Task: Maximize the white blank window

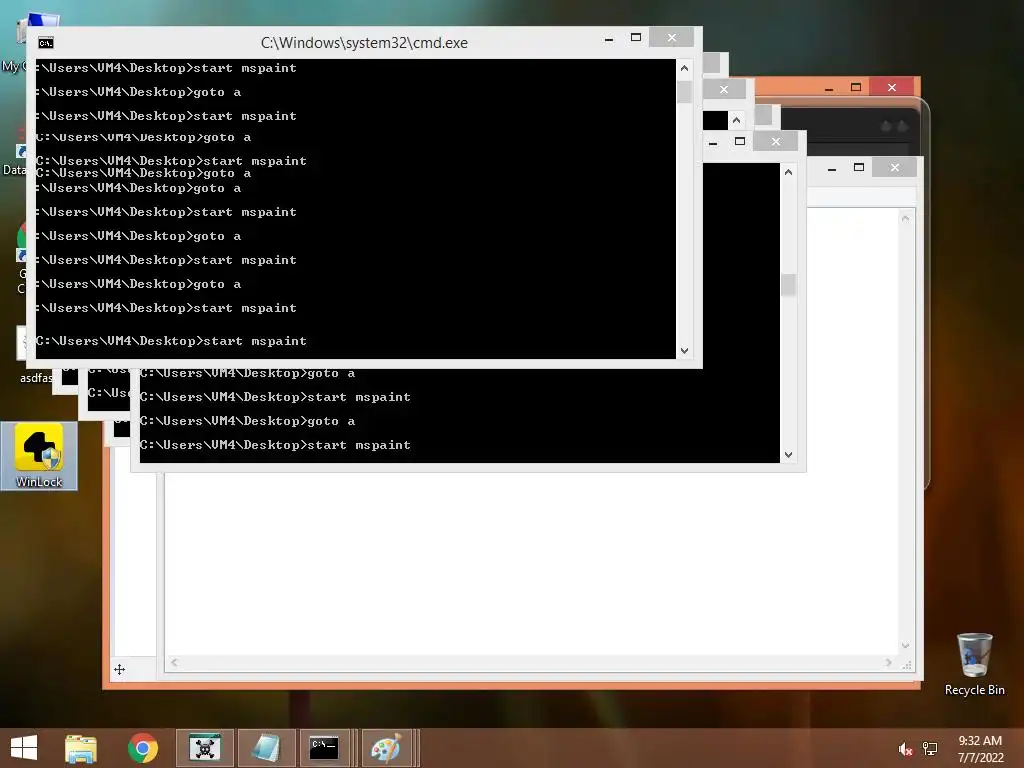Action: [859, 168]
